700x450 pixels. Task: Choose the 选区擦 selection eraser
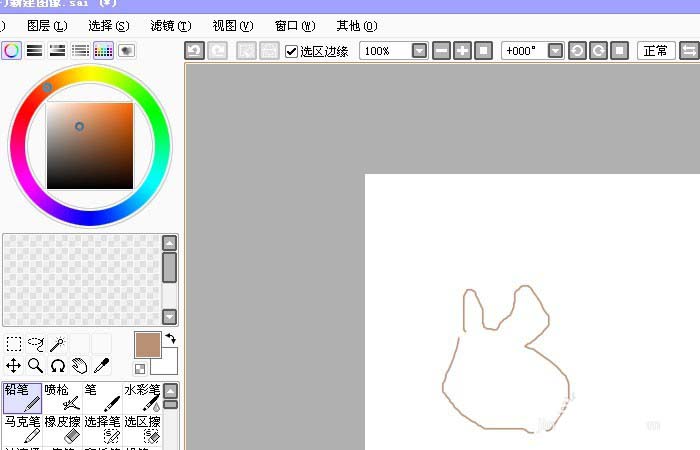tap(142, 429)
